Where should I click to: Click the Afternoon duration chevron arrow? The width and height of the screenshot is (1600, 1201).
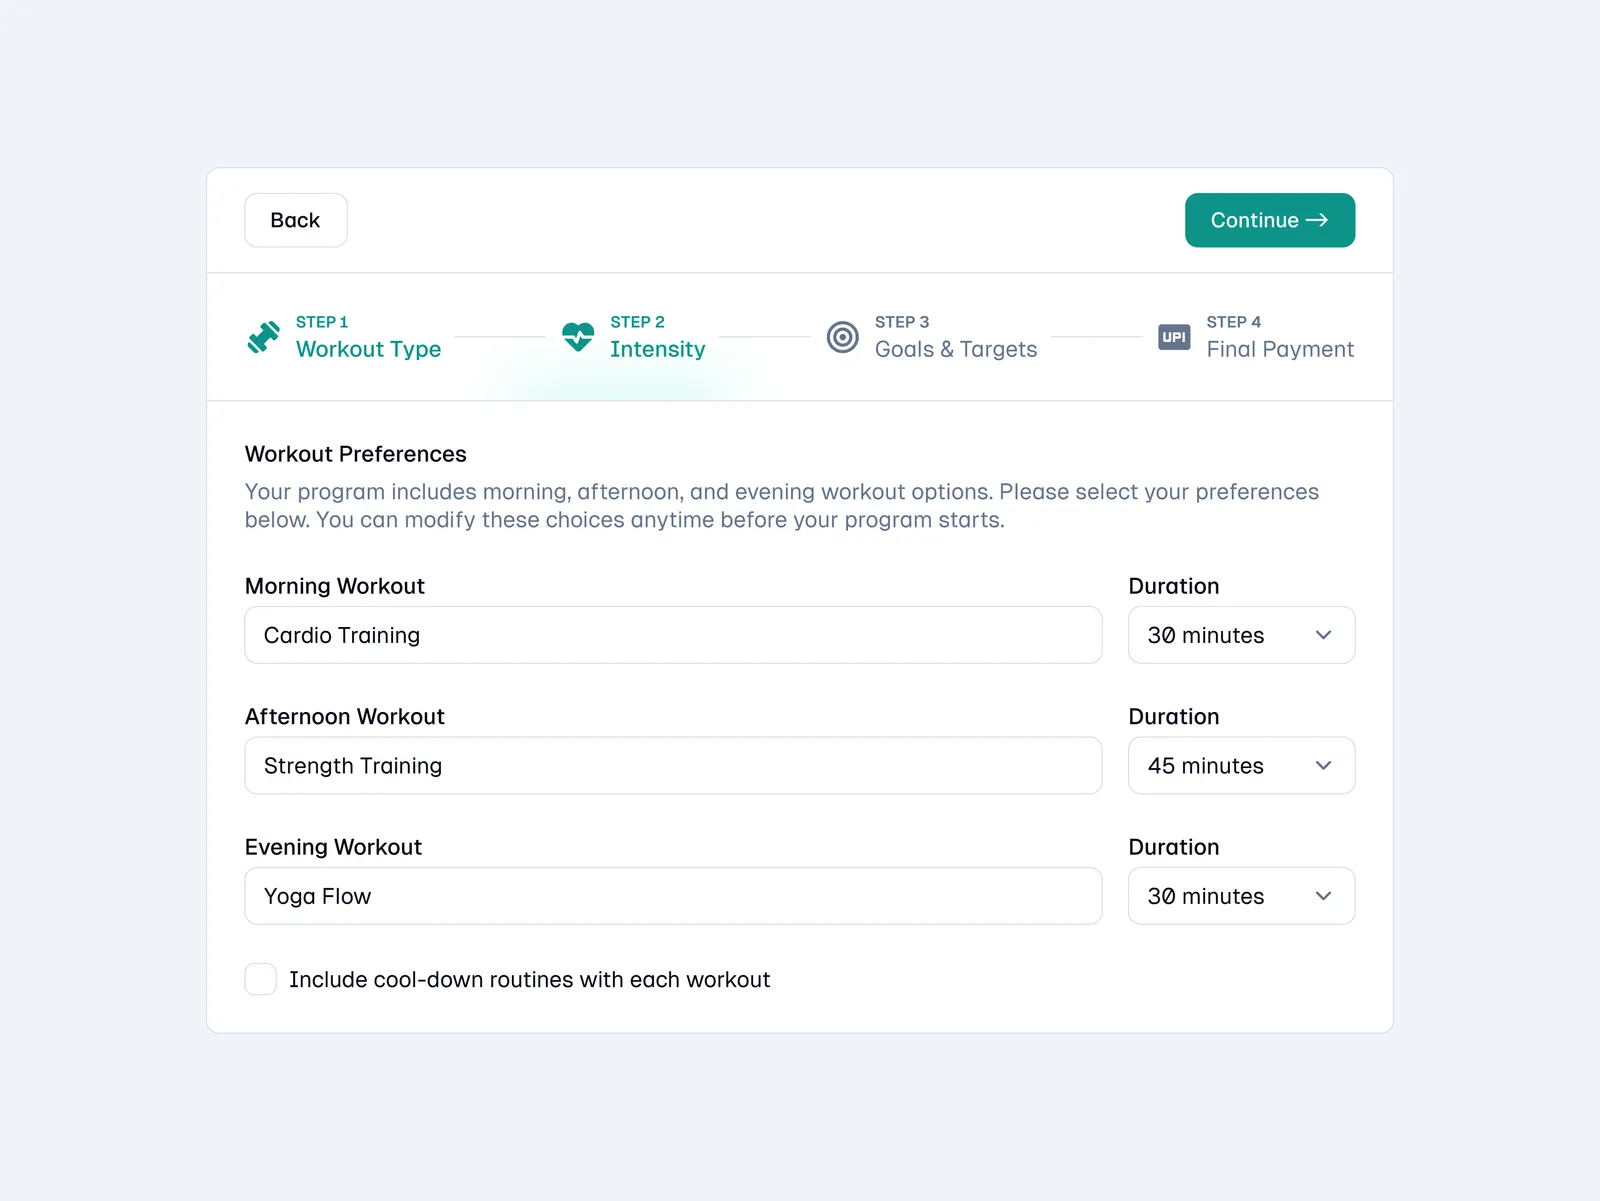(x=1323, y=766)
